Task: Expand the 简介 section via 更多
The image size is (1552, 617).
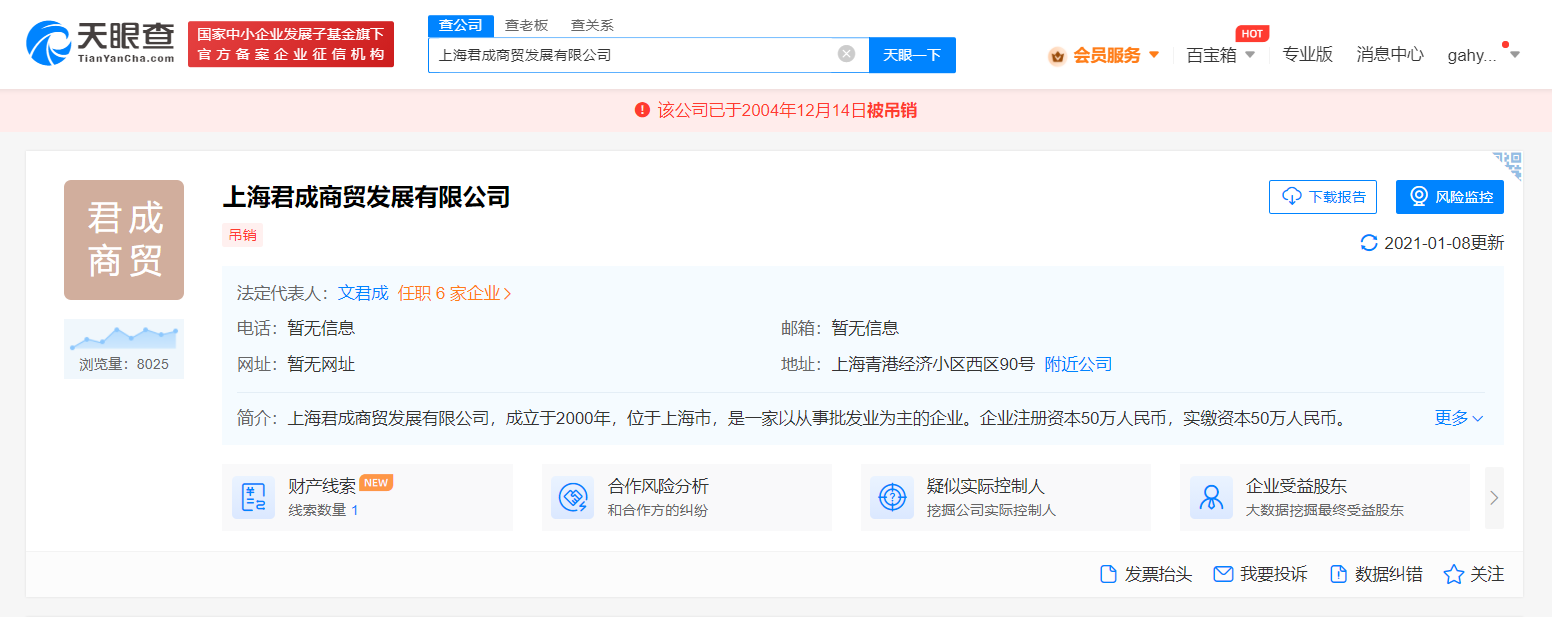Action: click(1456, 418)
